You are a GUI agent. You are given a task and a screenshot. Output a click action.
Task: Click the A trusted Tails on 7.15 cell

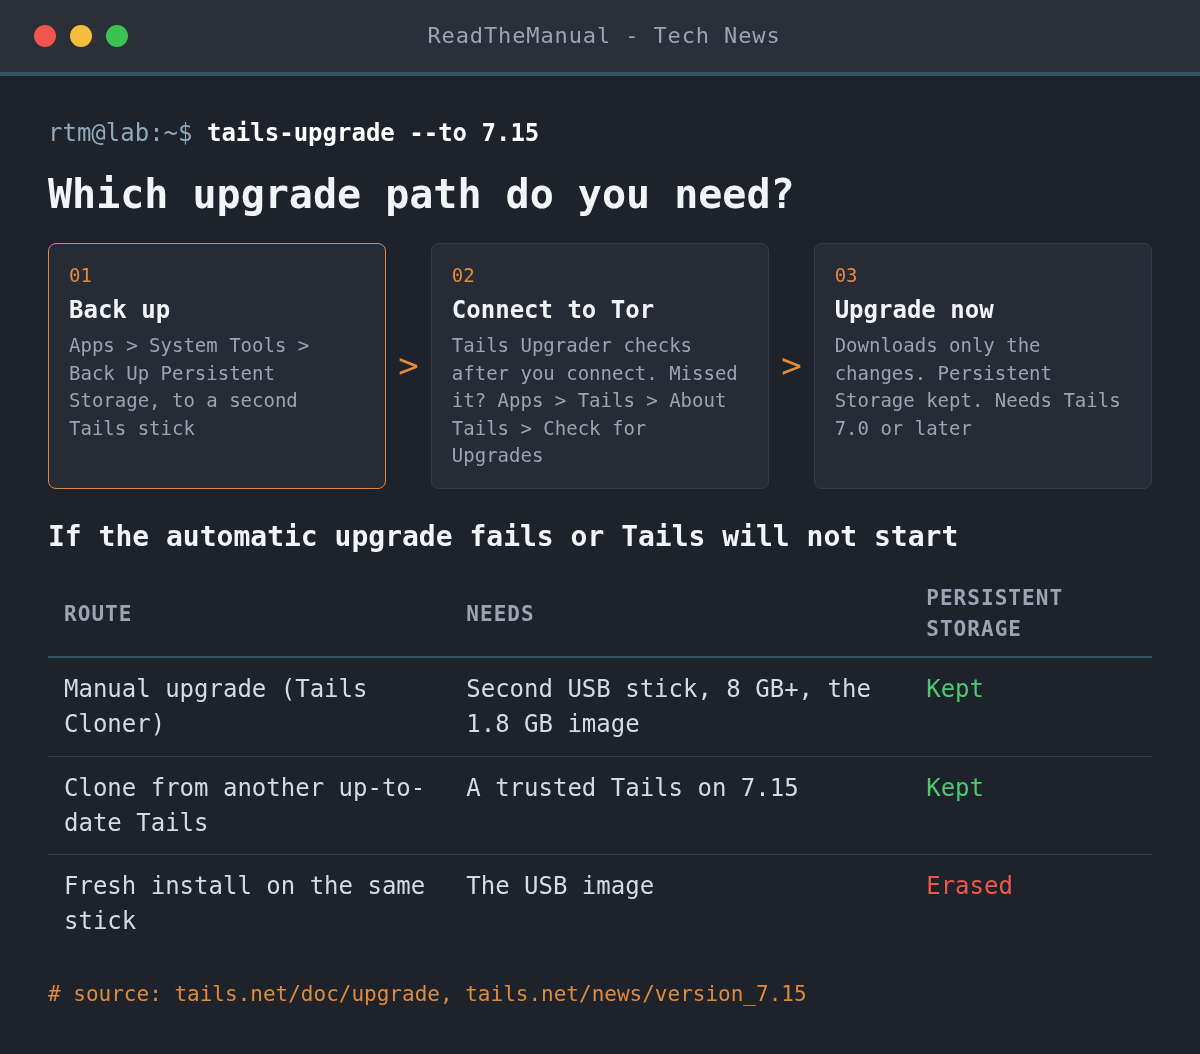click(x=632, y=788)
